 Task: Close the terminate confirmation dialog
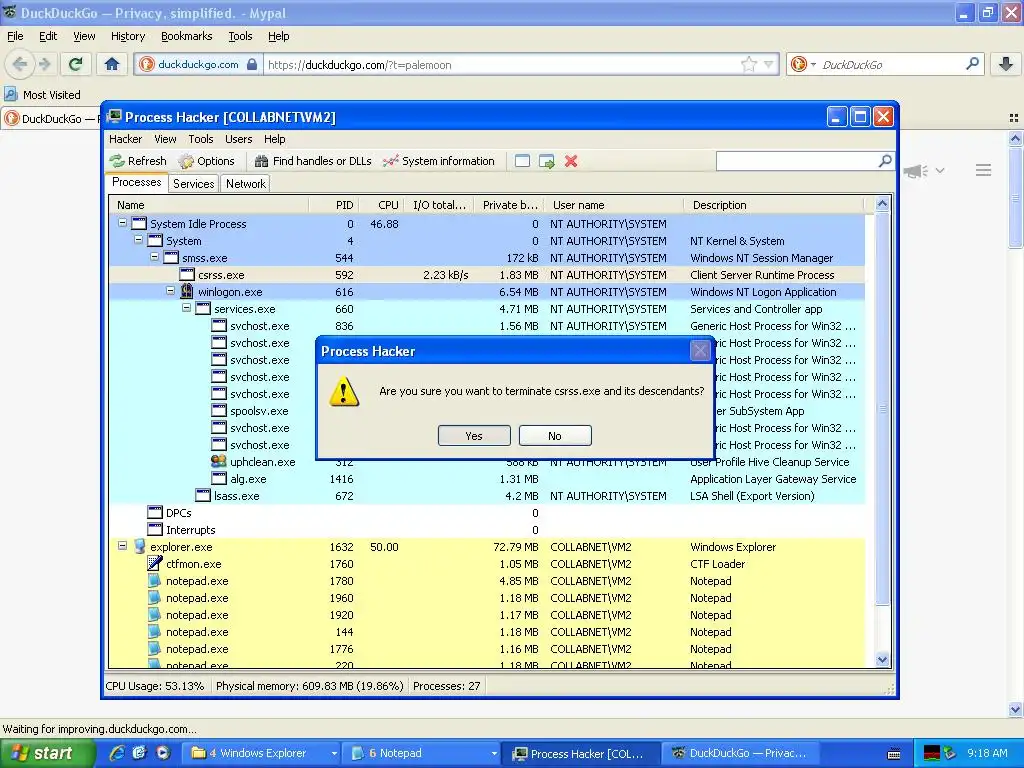[x=700, y=351]
